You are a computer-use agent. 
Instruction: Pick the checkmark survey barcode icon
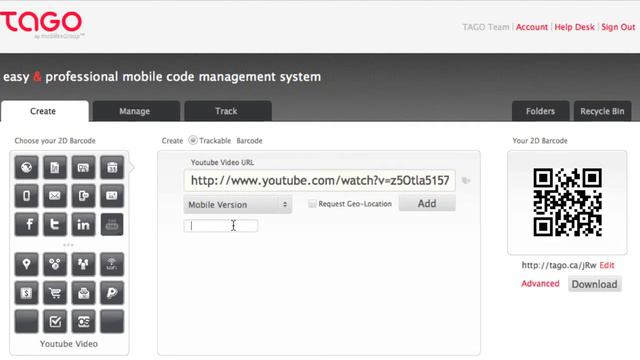[x=55, y=321]
